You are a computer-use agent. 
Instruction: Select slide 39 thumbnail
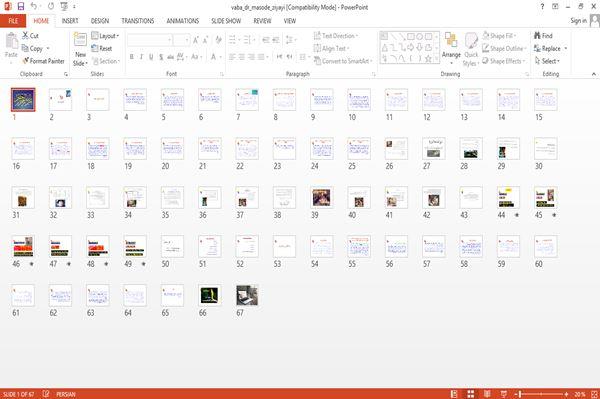[x=321, y=197]
